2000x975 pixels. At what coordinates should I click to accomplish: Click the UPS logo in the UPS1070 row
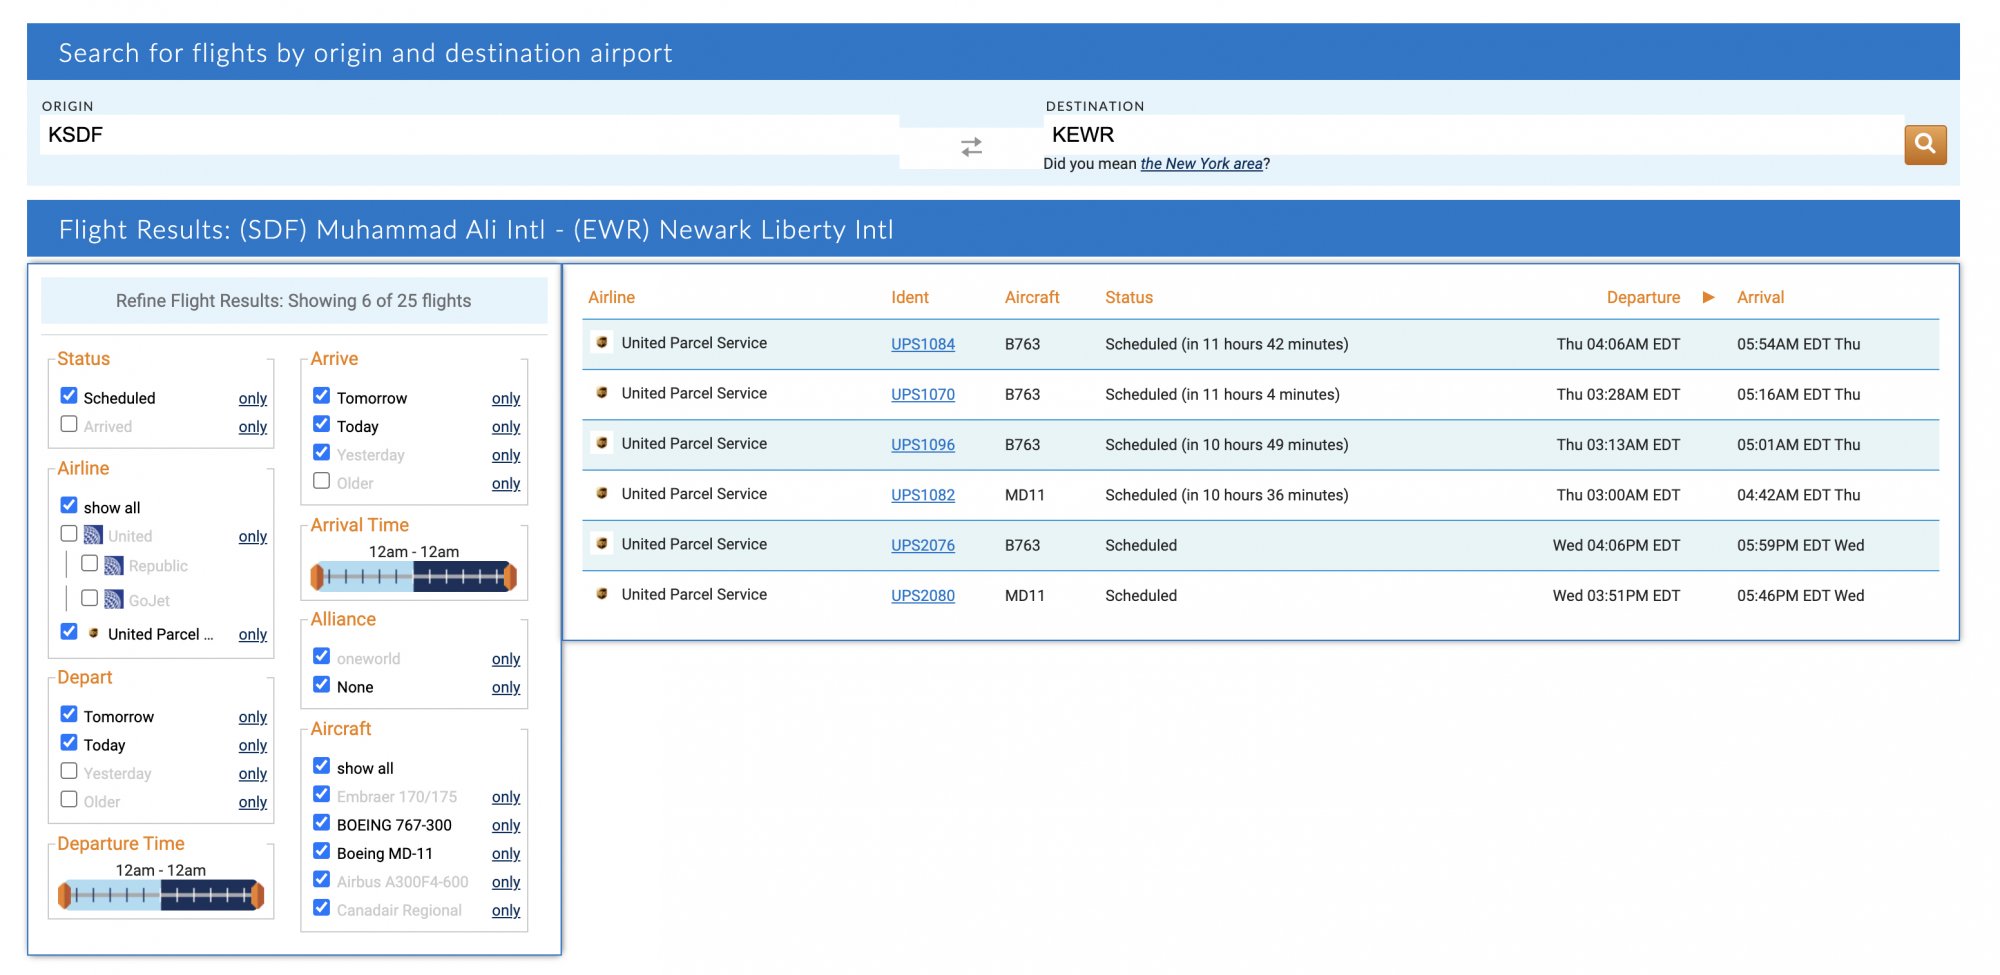pyautogui.click(x=602, y=393)
